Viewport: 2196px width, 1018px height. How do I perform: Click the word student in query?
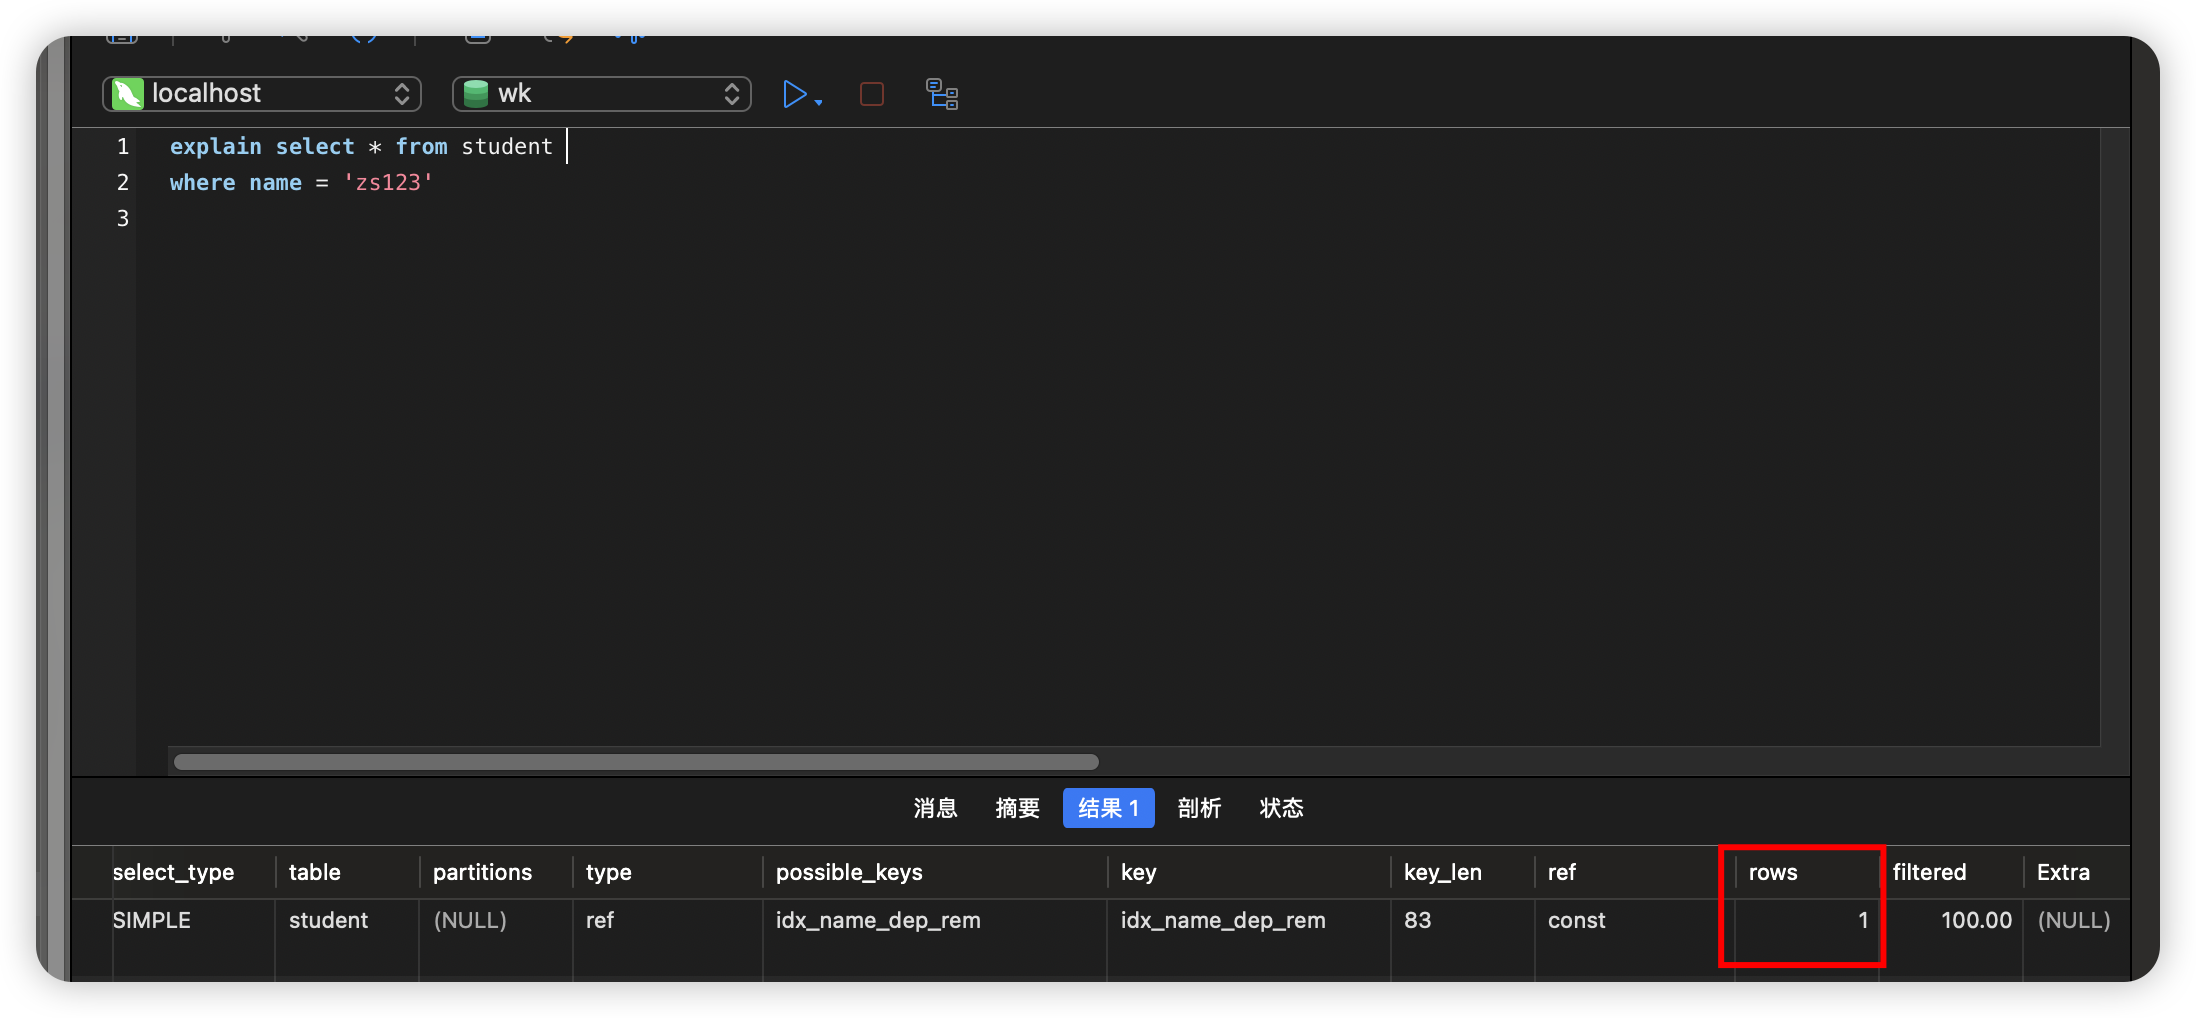[506, 147]
